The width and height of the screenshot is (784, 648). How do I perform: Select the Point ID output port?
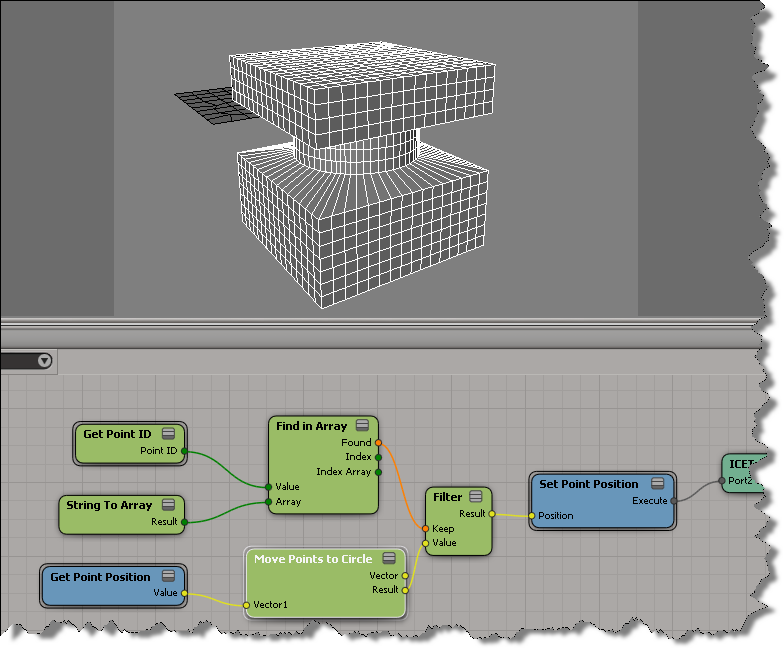coord(185,451)
